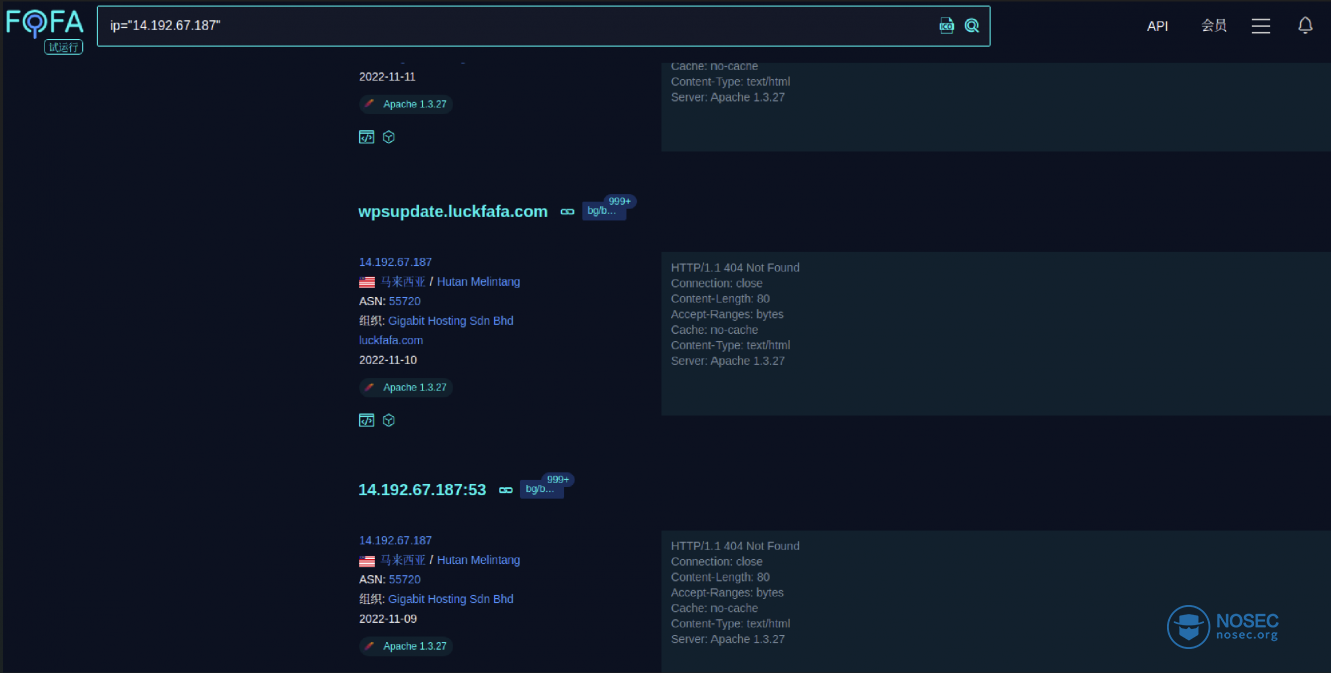This screenshot has height=673, width=1331.
Task: Click 'HTTP/1.1 404 Not Found' in wpsupdate.luckfafa.com response
Action: click(x=735, y=268)
